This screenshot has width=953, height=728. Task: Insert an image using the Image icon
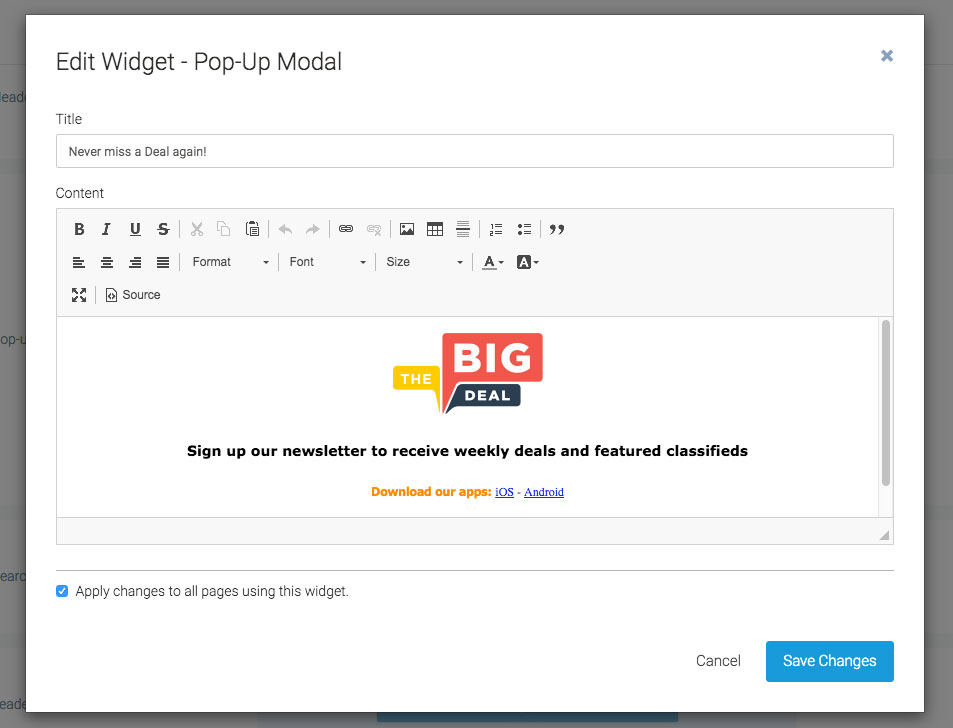(406, 229)
